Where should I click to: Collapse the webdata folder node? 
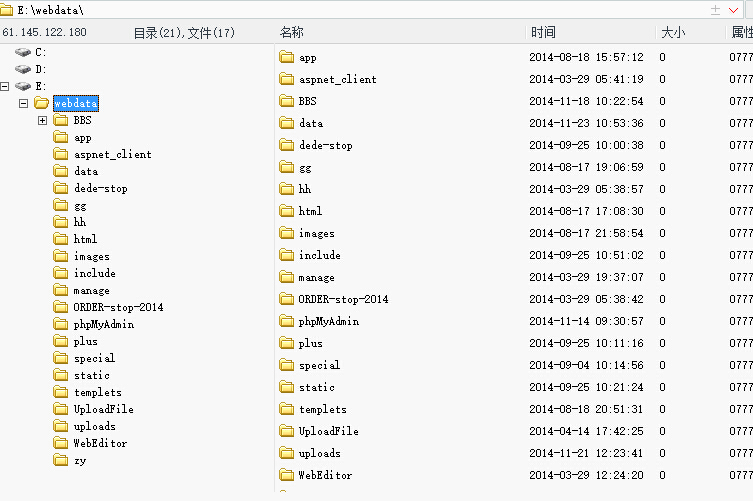tap(23, 103)
